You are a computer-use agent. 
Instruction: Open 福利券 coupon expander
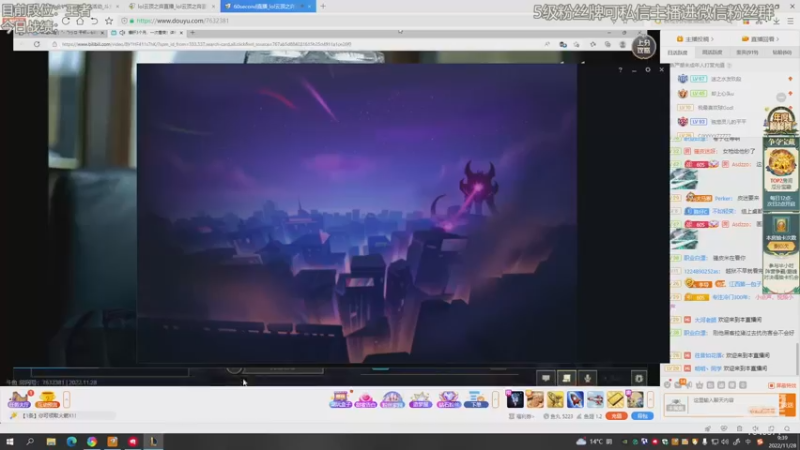[x=522, y=416]
